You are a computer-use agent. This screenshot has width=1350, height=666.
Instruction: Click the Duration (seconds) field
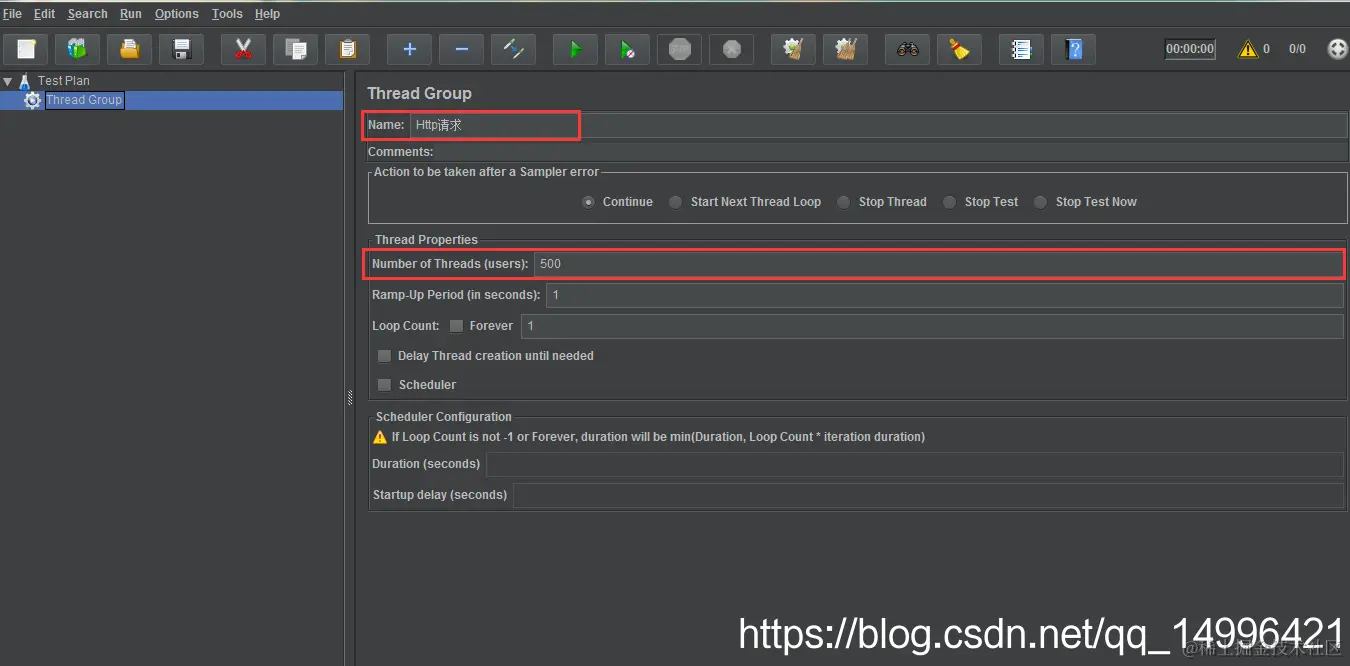coord(914,464)
